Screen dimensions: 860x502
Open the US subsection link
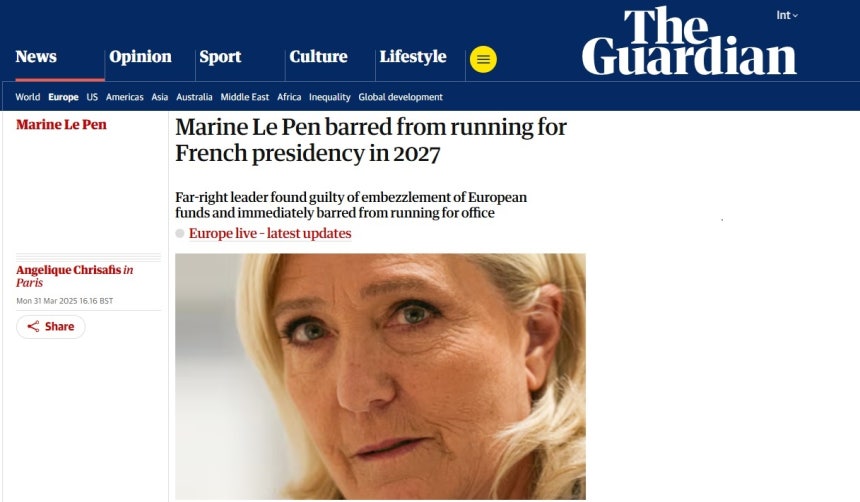[92, 97]
